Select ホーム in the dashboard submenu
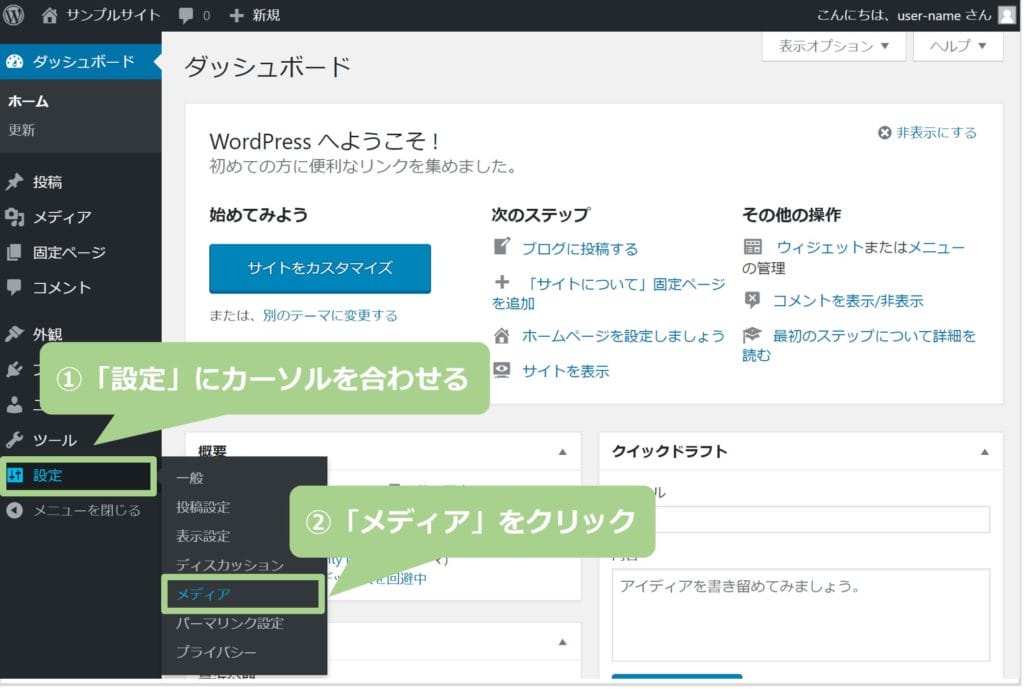 click(28, 101)
